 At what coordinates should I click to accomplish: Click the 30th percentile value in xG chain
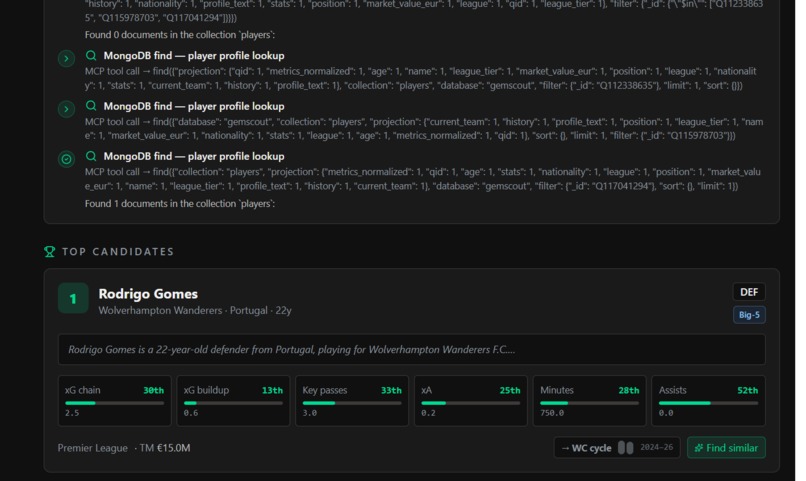point(153,391)
